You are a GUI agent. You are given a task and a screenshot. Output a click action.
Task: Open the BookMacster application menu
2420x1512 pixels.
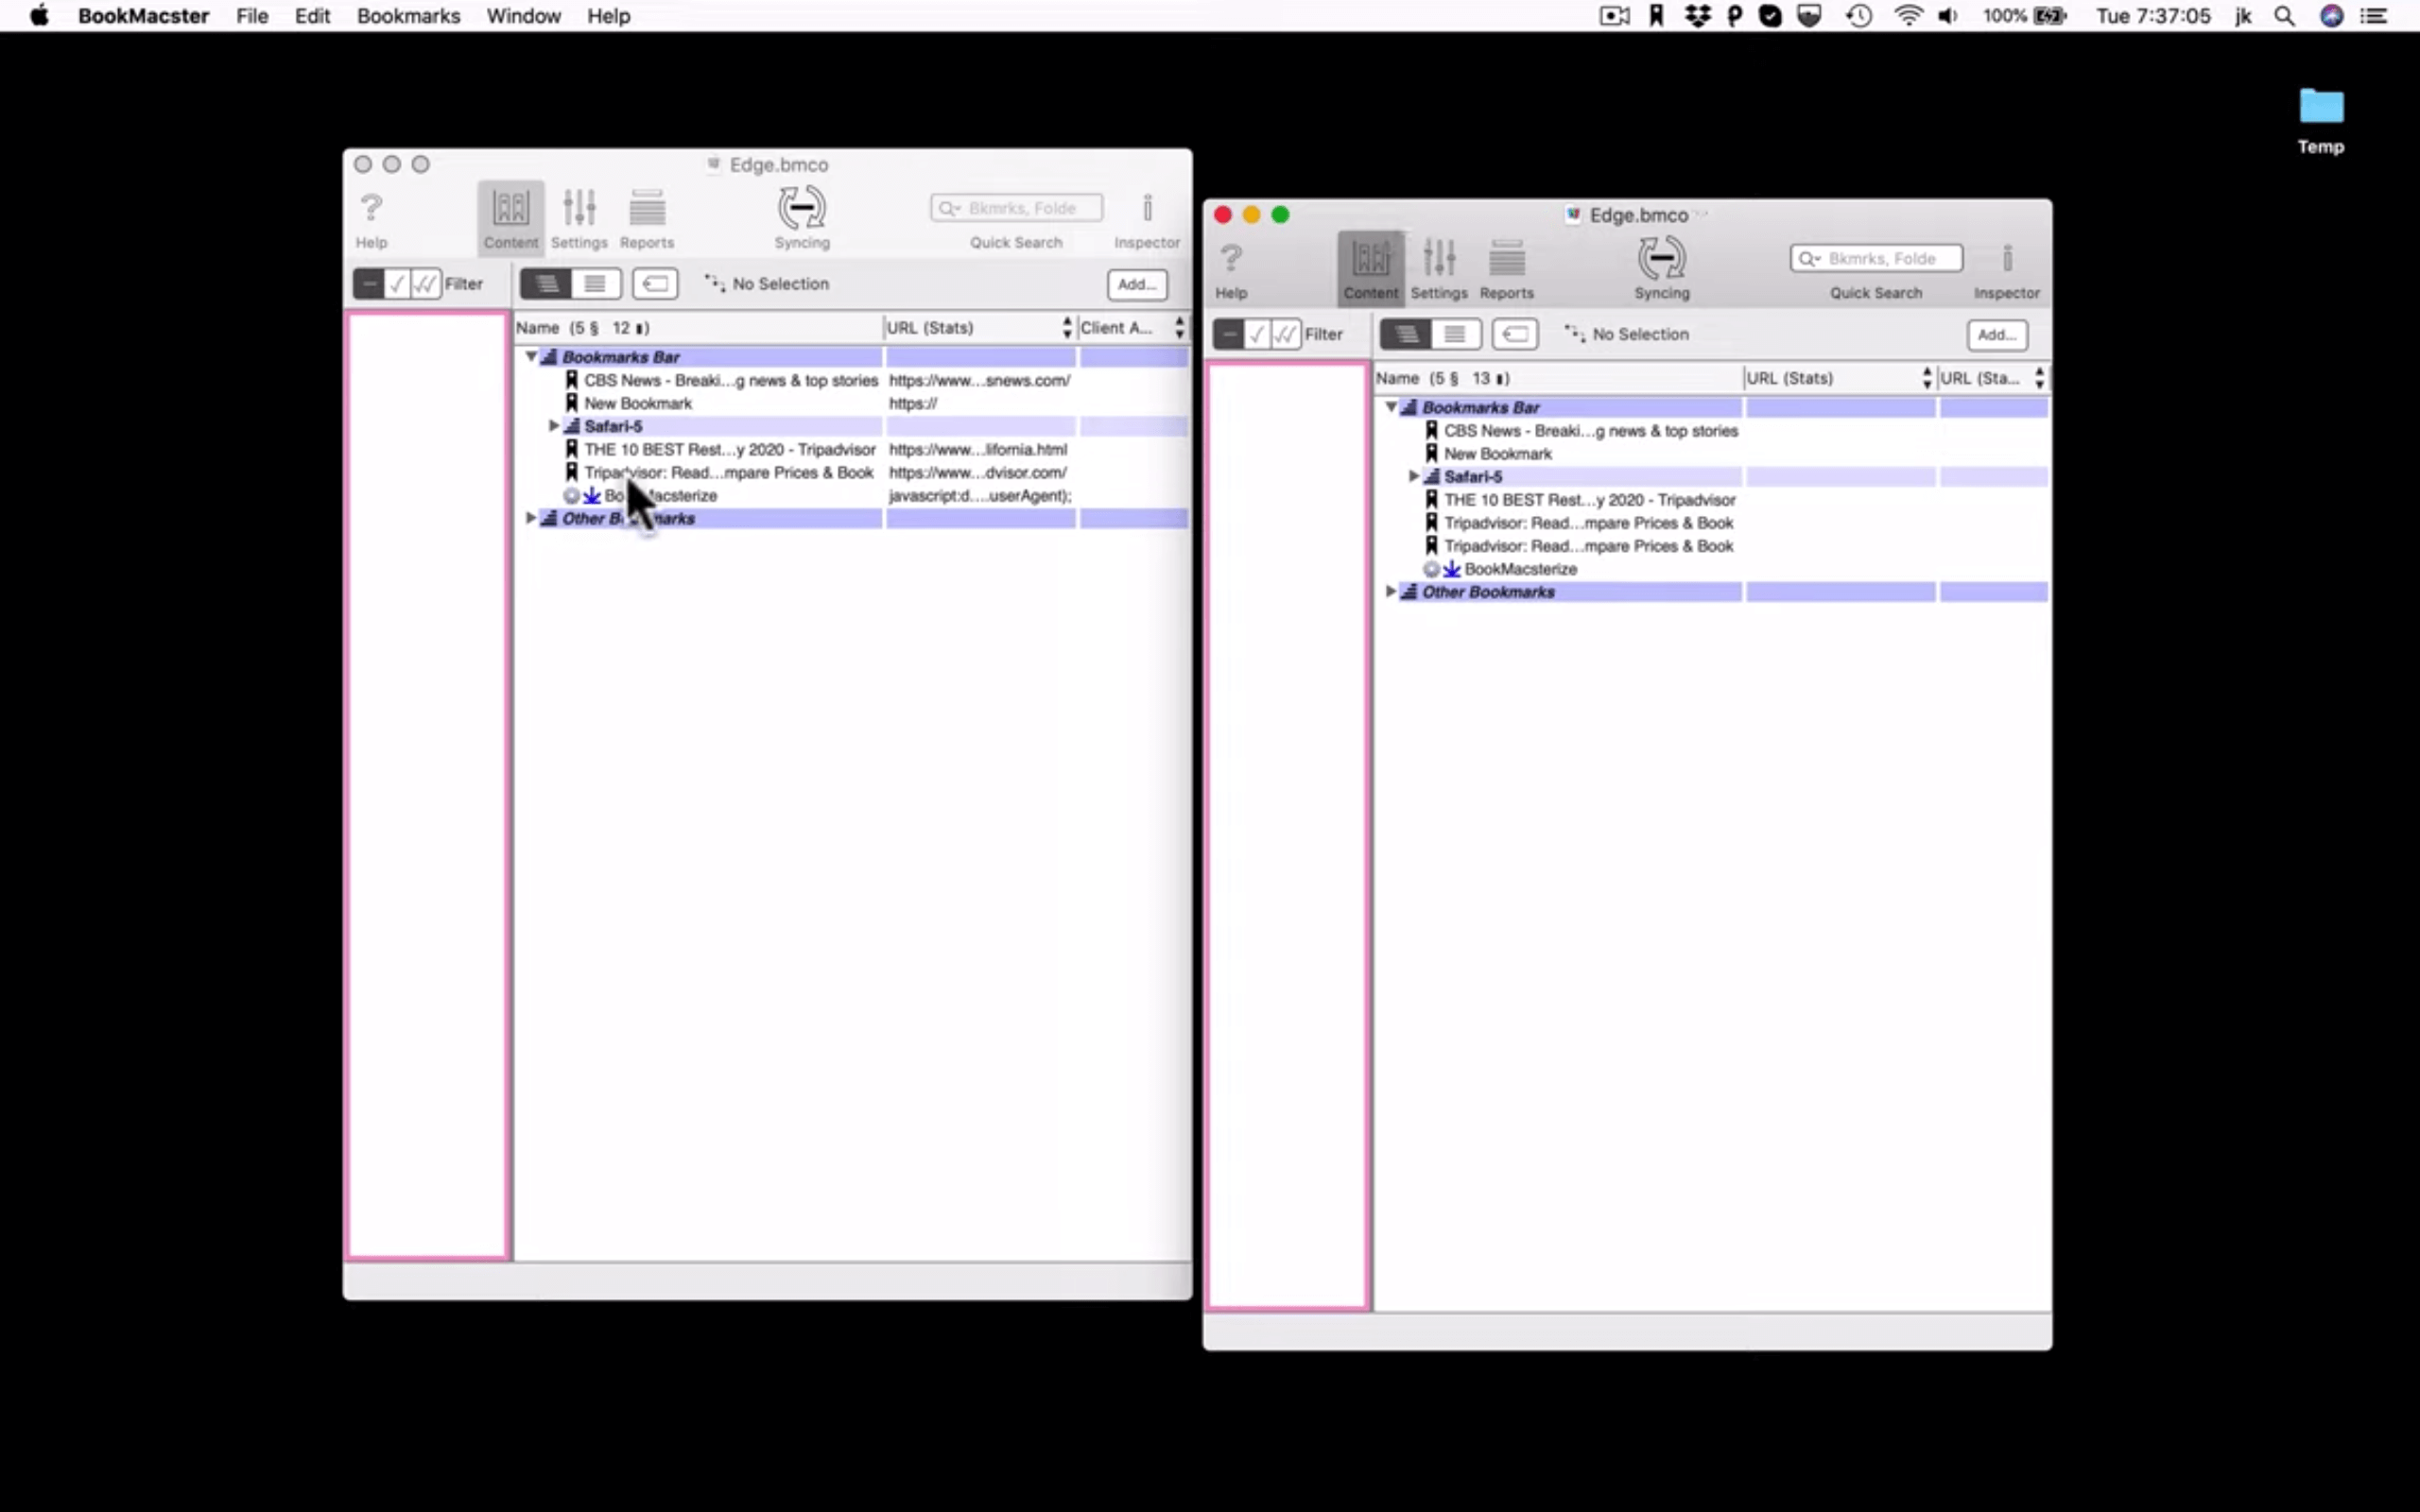click(144, 16)
